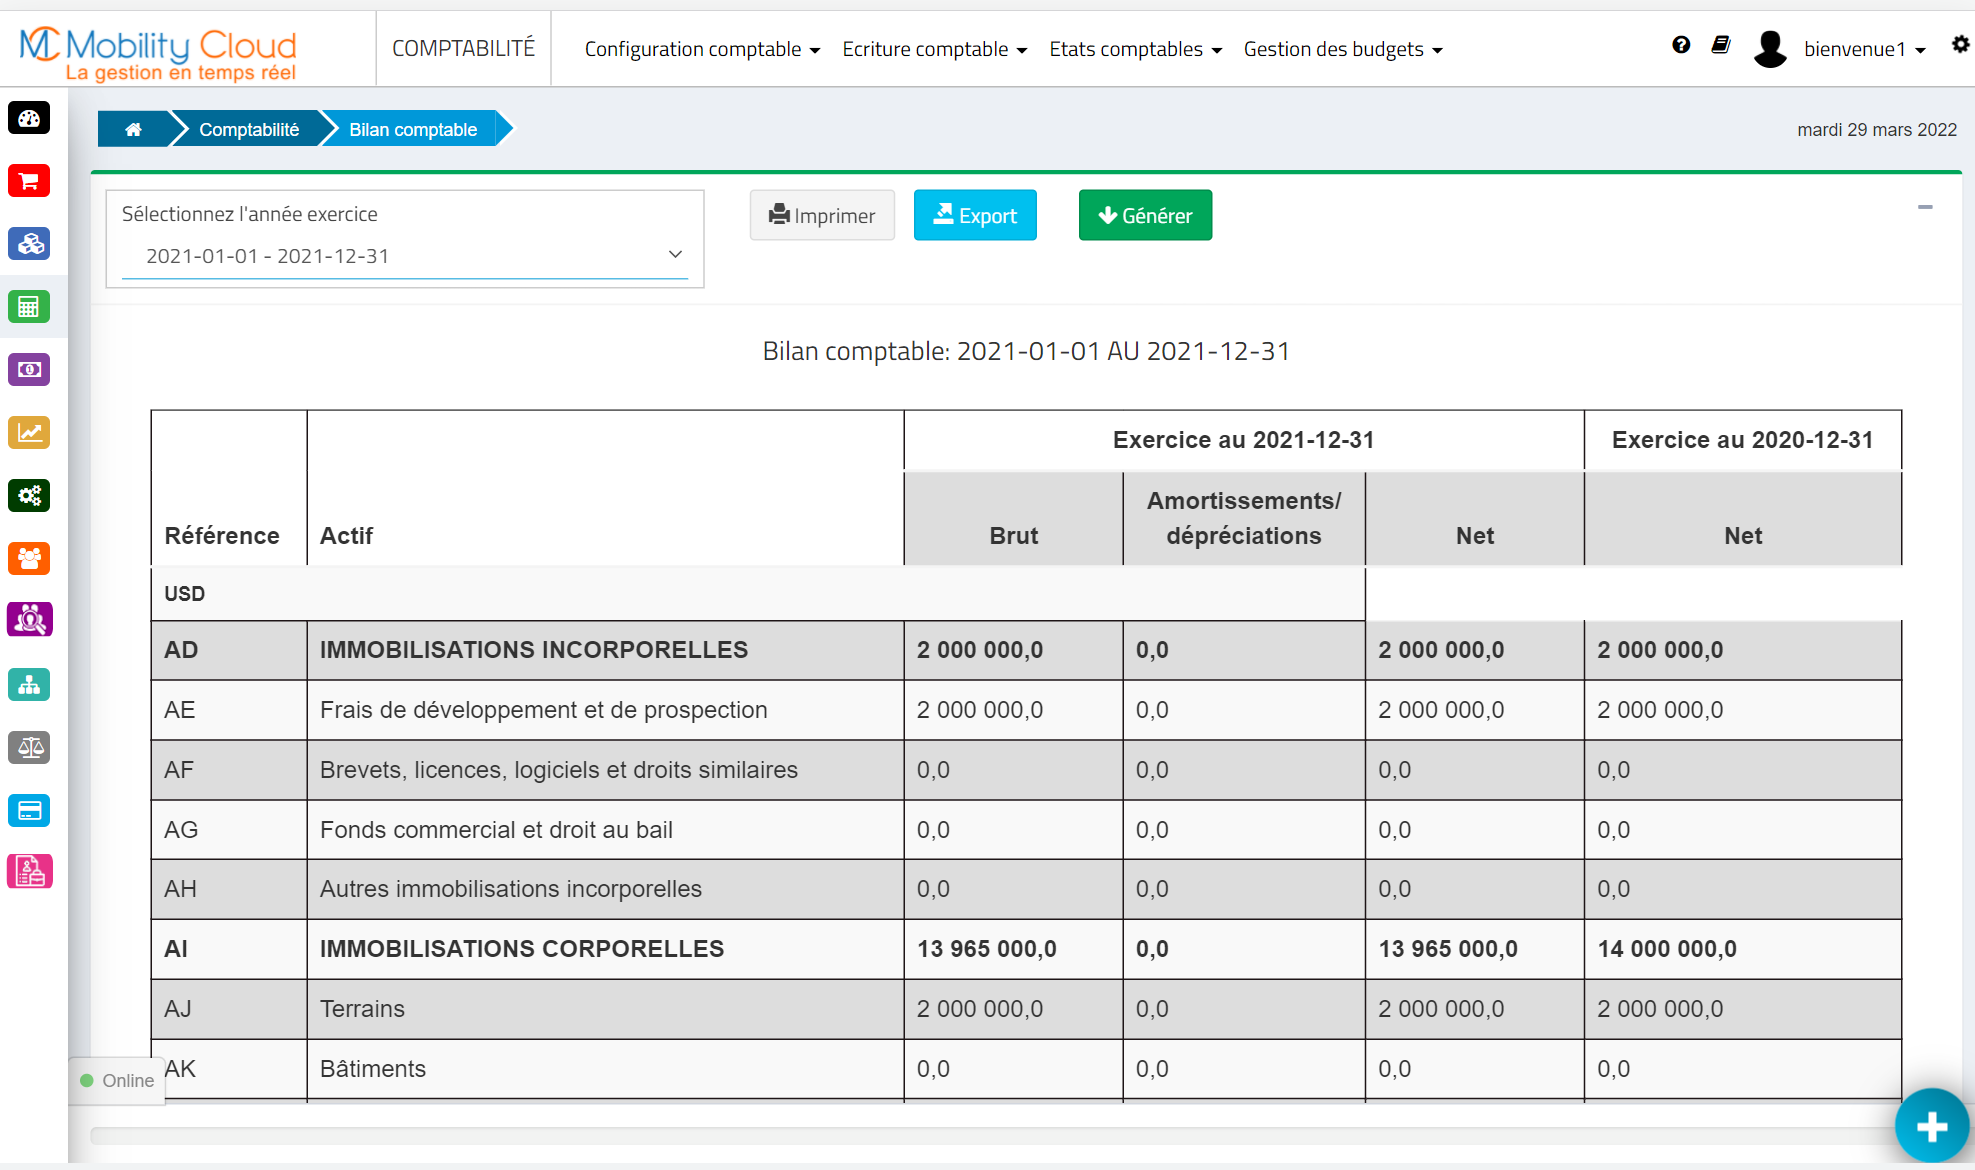1975x1170 pixels.
Task: Click the blue credit card sidebar icon
Action: pos(29,810)
